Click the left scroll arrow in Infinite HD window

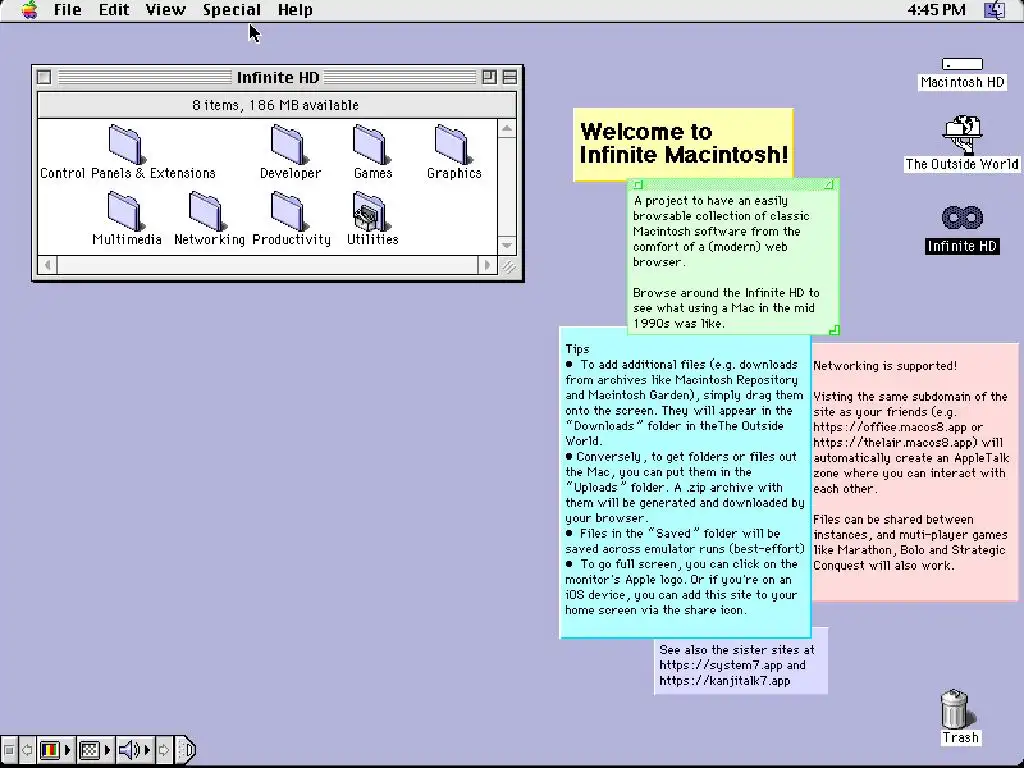pyautogui.click(x=47, y=265)
